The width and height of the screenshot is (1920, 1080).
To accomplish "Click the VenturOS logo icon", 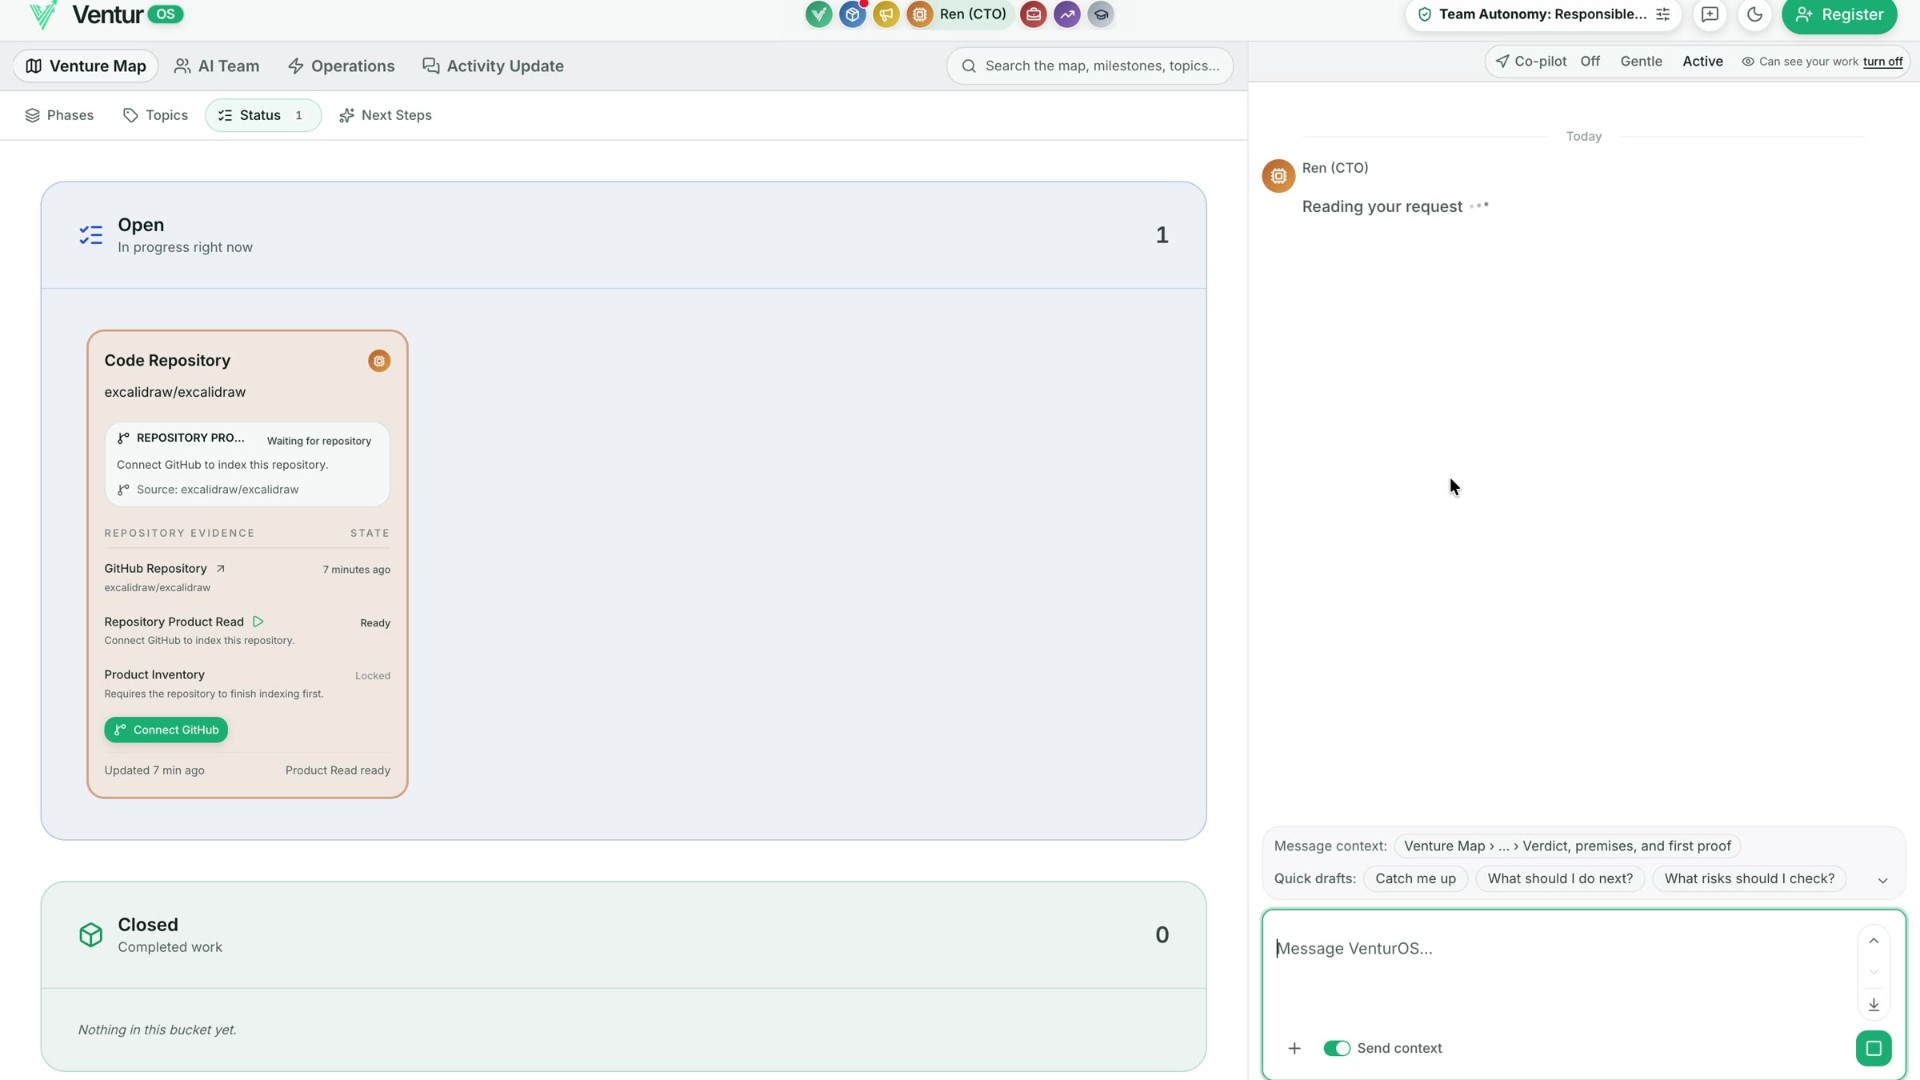I will [x=43, y=15].
